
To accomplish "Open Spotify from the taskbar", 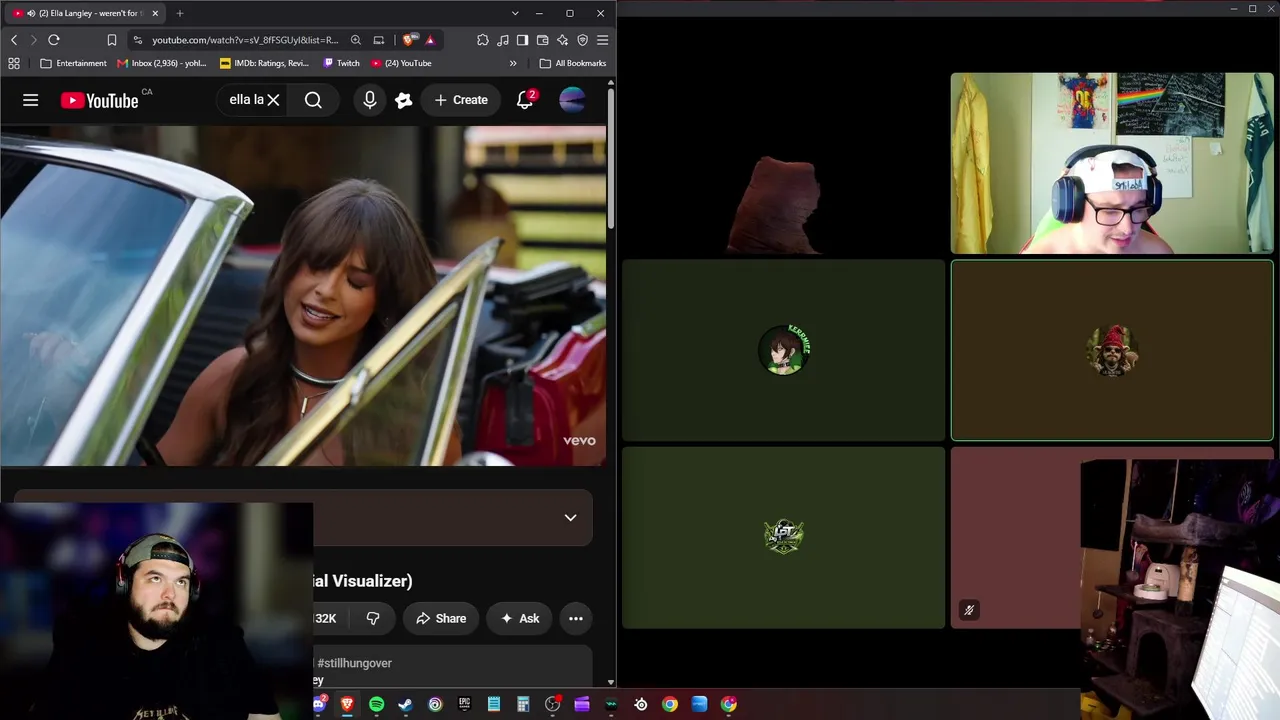I will click(376, 704).
